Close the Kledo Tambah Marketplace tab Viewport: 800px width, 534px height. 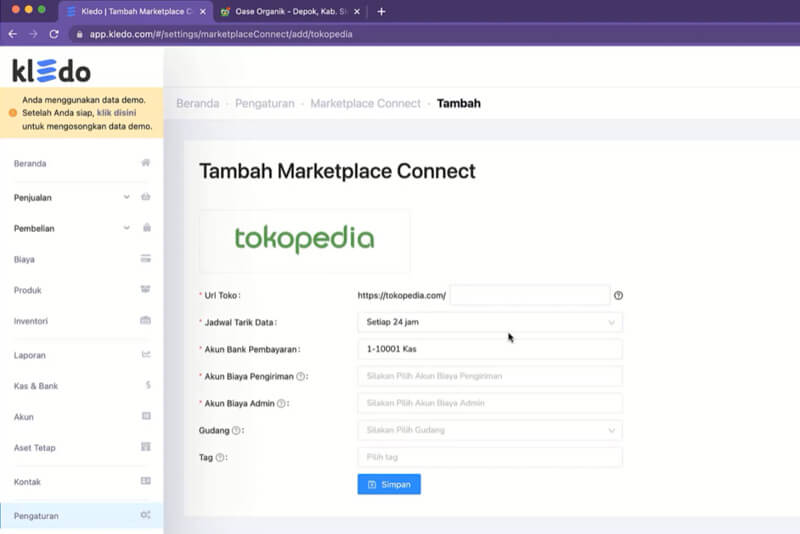203,11
